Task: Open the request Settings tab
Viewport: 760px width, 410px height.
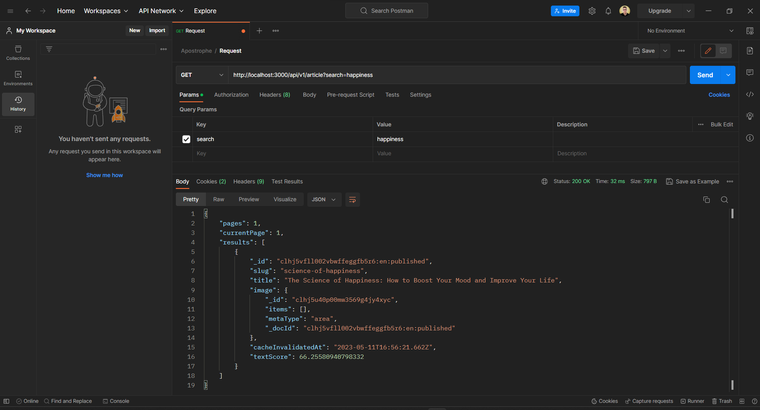Action: click(x=420, y=95)
